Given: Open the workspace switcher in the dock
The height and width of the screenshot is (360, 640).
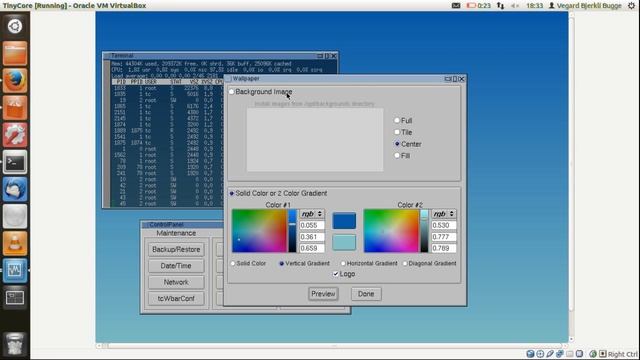Looking at the screenshot, I should click(15, 298).
